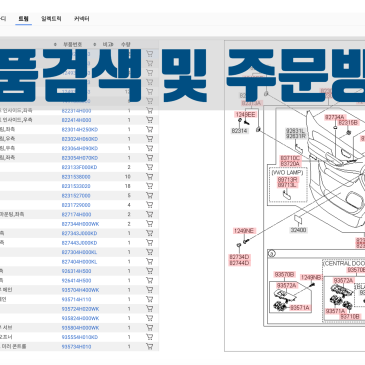Click cart icon for part 822414H000
Screen dimensions: 365x365
(149, 120)
